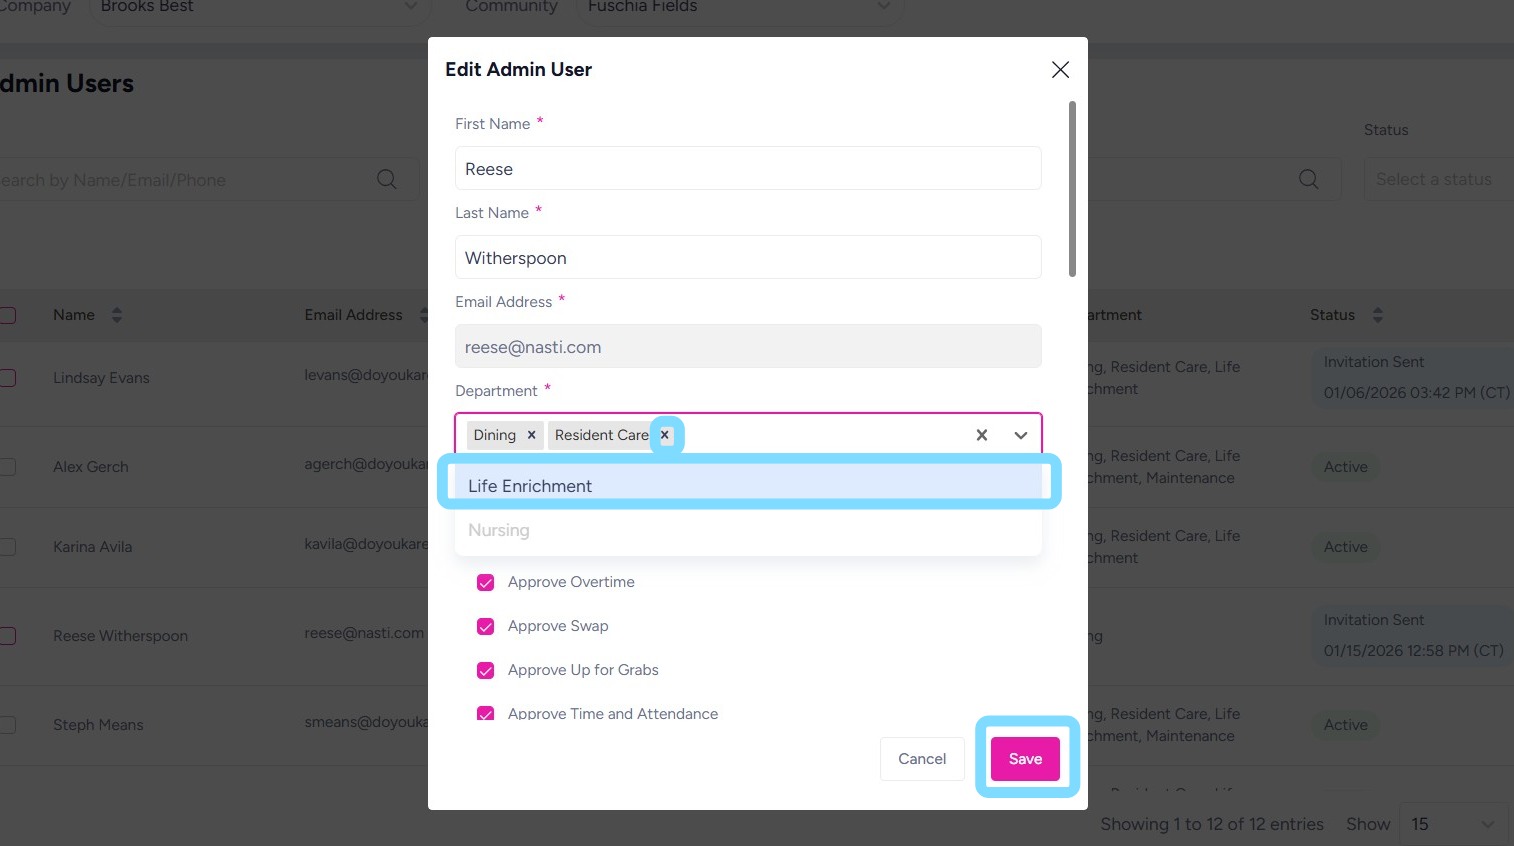The width and height of the screenshot is (1514, 846).
Task: Click the First Name input field
Action: coord(748,169)
